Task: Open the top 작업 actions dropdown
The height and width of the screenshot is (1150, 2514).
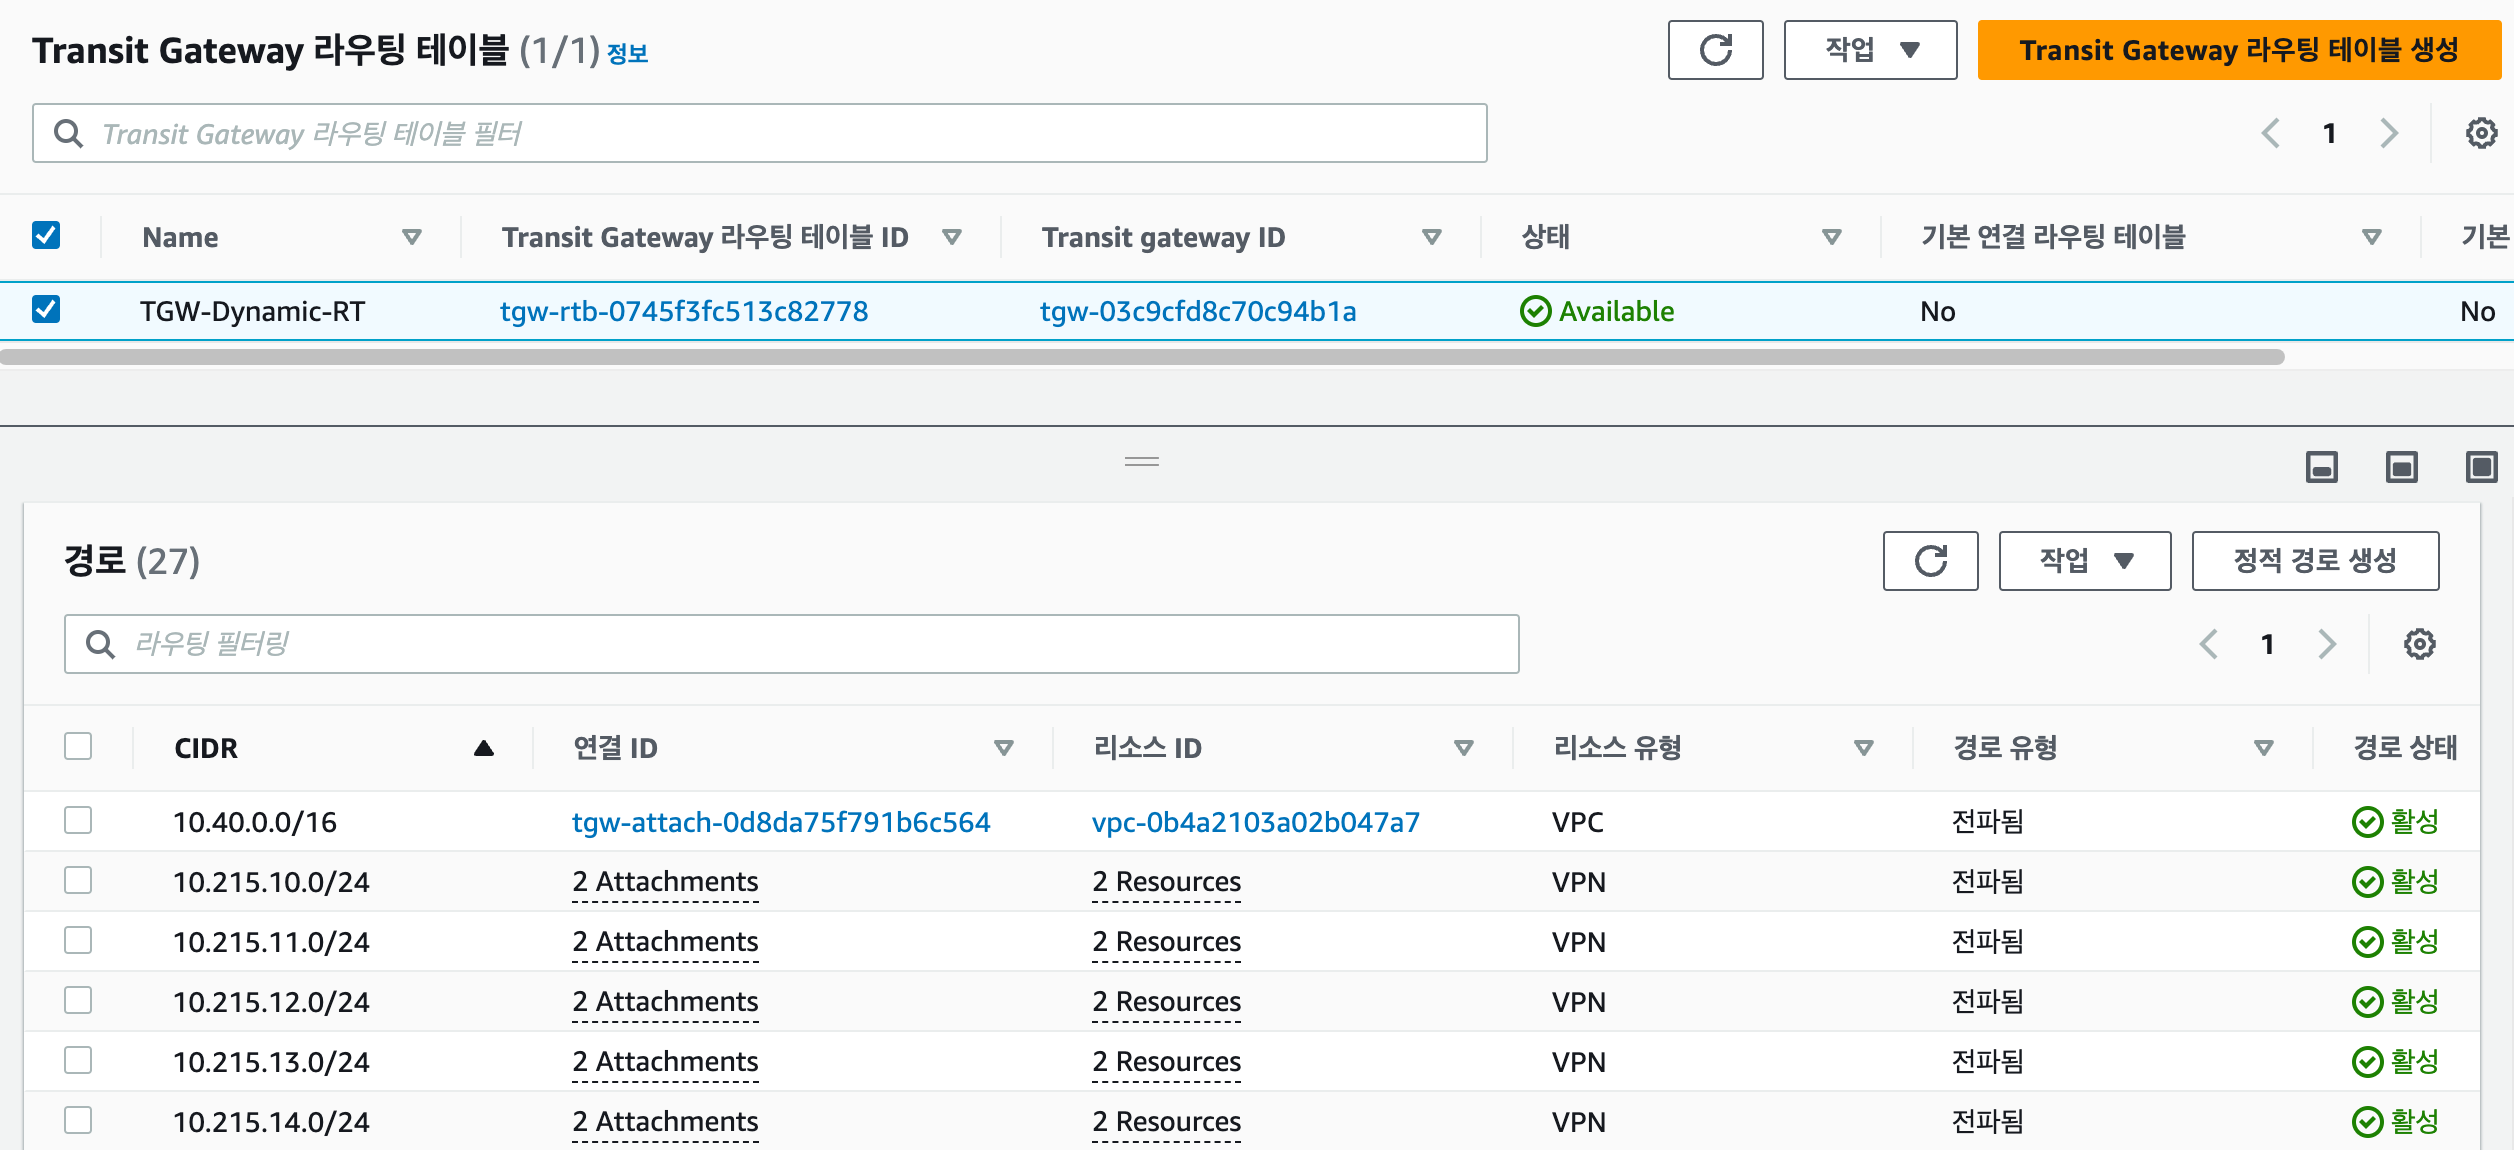Action: click(1870, 50)
